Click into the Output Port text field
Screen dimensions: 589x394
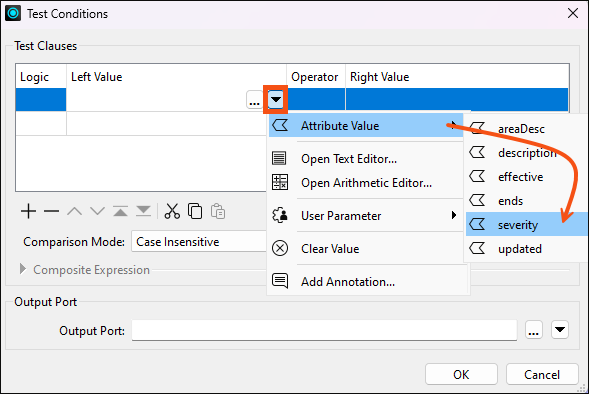(324, 331)
